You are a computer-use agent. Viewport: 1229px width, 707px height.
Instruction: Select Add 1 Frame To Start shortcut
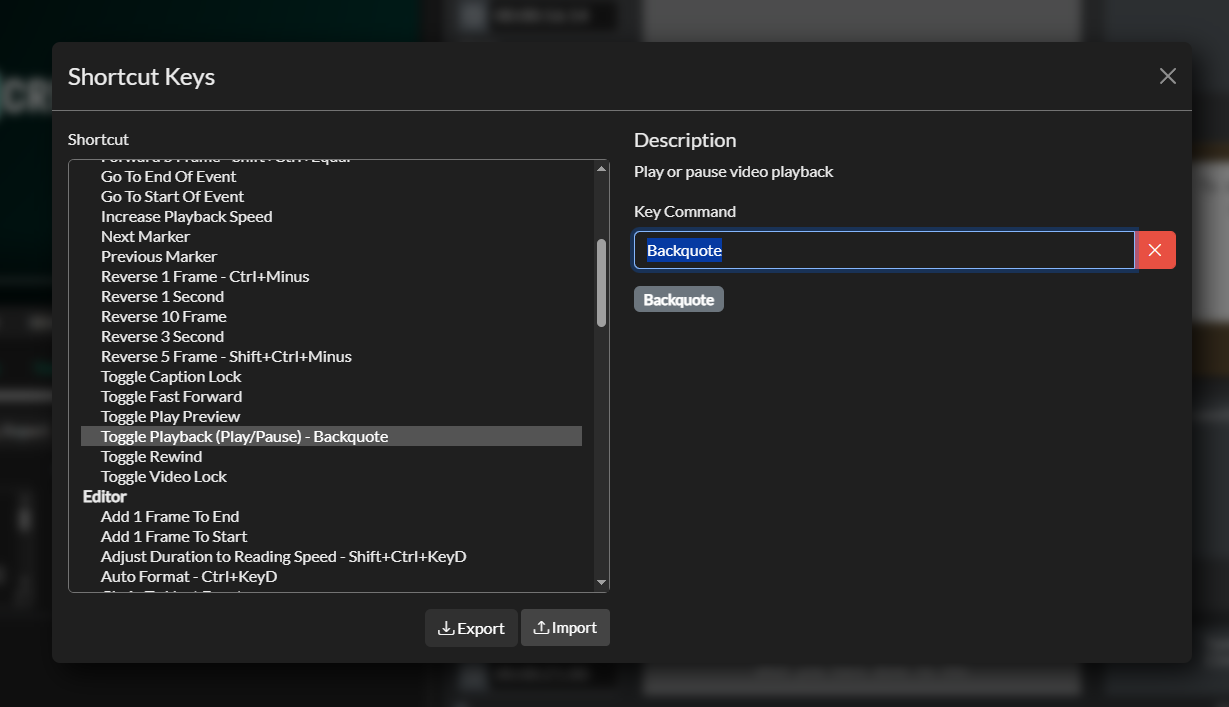(x=331, y=537)
